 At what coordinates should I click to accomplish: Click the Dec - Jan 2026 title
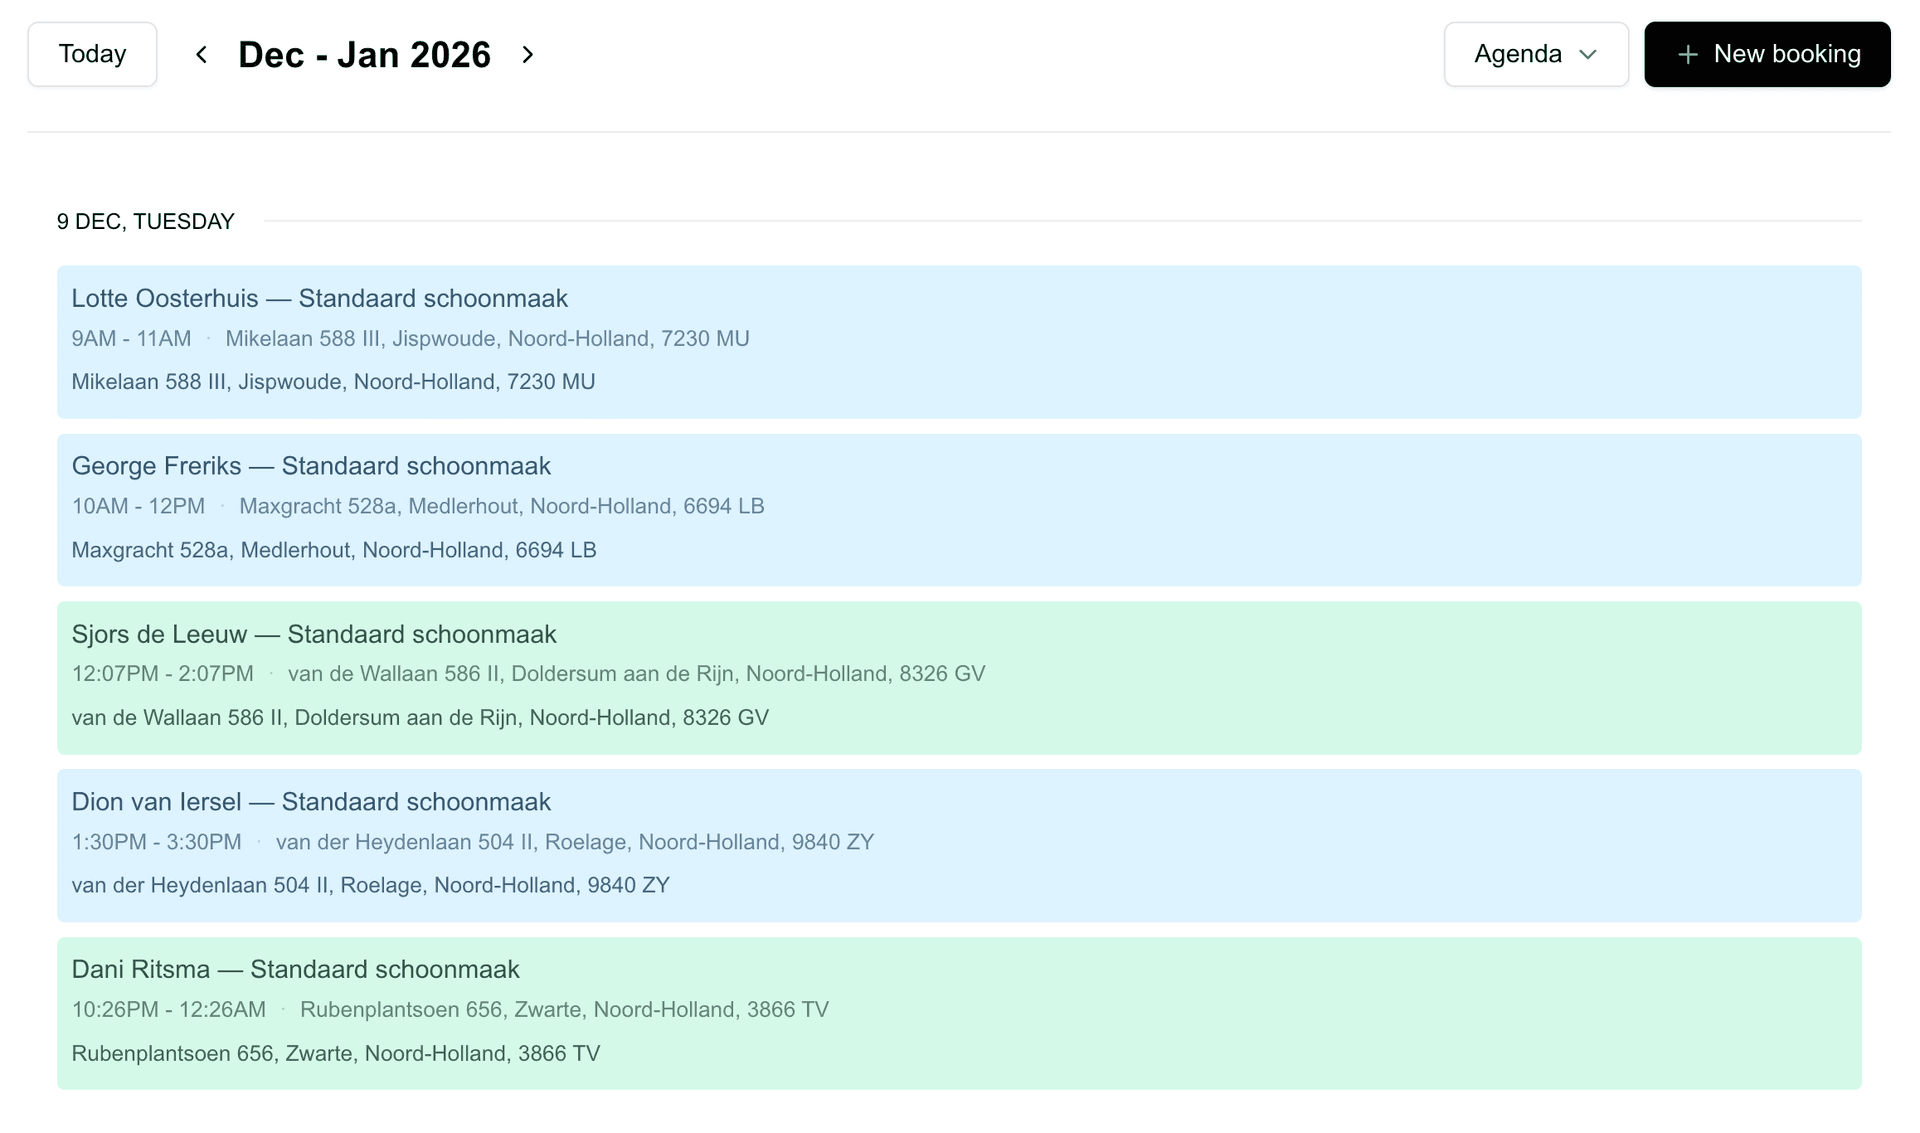pyautogui.click(x=365, y=54)
